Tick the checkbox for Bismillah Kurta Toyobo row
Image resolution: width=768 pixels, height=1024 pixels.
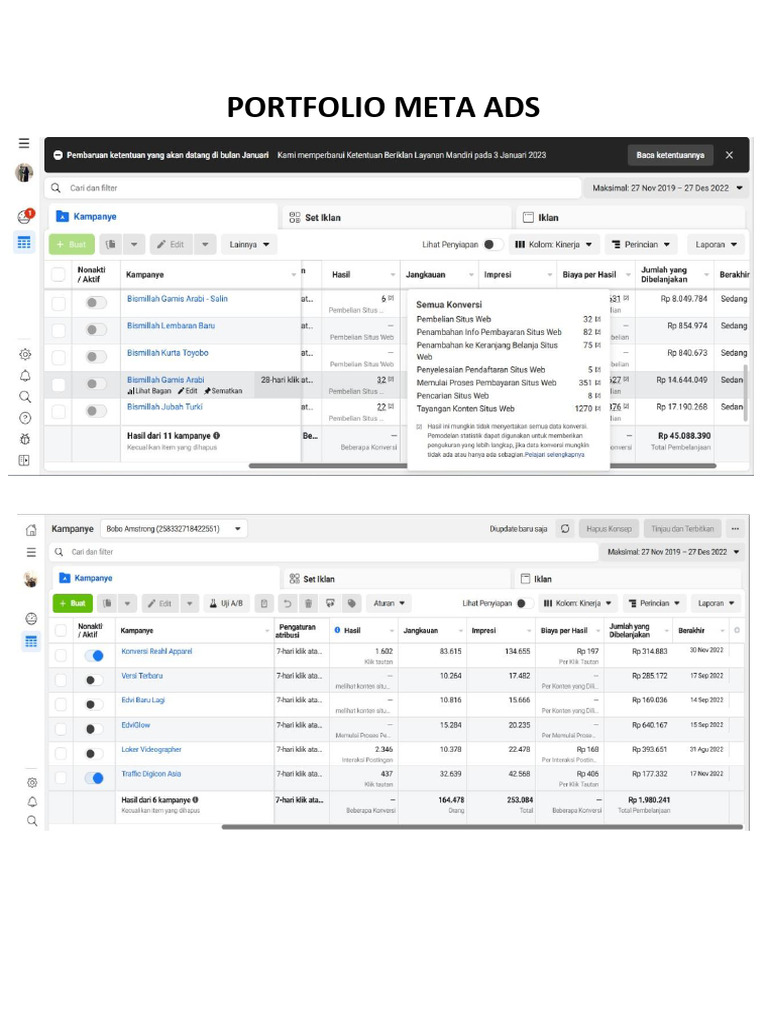58,357
